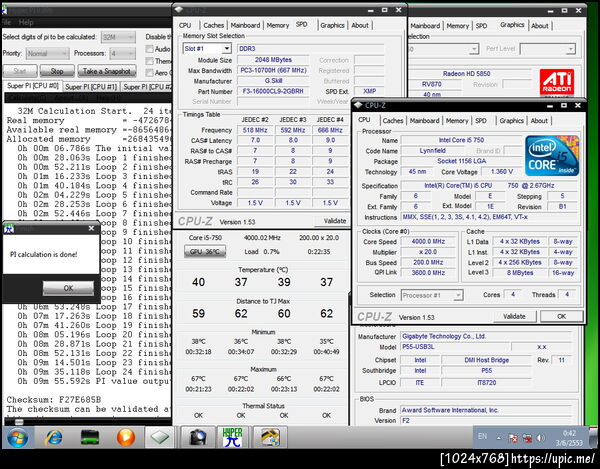Open the Caches tab in the SPD window
The width and height of the screenshot is (600, 469).
tap(214, 25)
